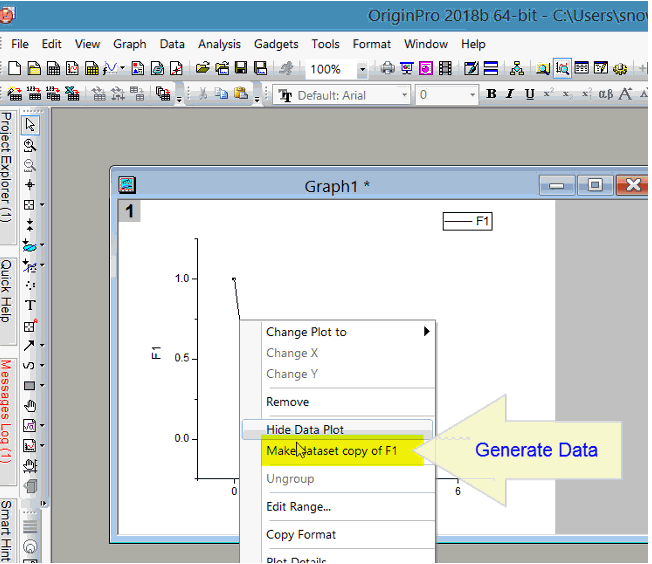This screenshot has height=564, width=652.
Task: Click the Code Builder gear icon
Action: coord(620,68)
